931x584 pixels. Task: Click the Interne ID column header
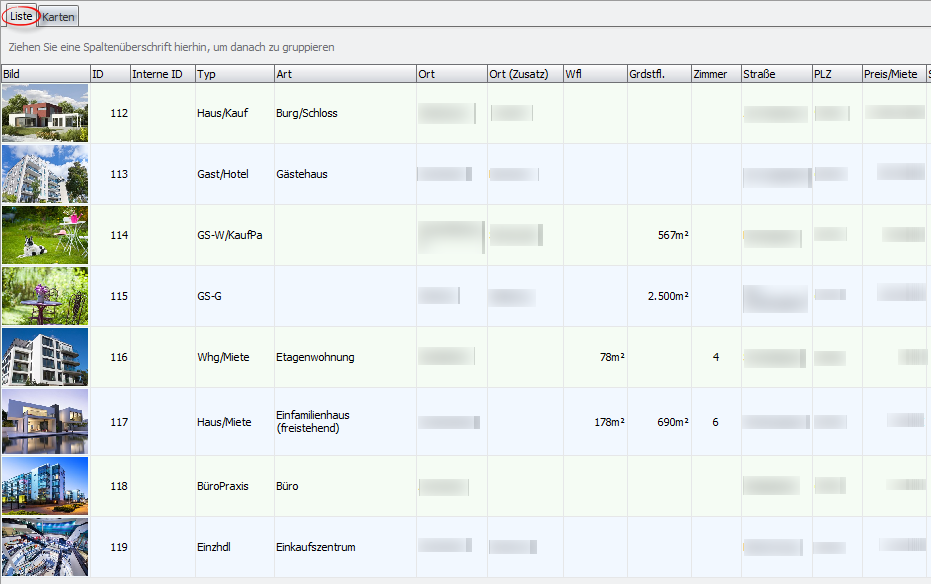click(163, 74)
